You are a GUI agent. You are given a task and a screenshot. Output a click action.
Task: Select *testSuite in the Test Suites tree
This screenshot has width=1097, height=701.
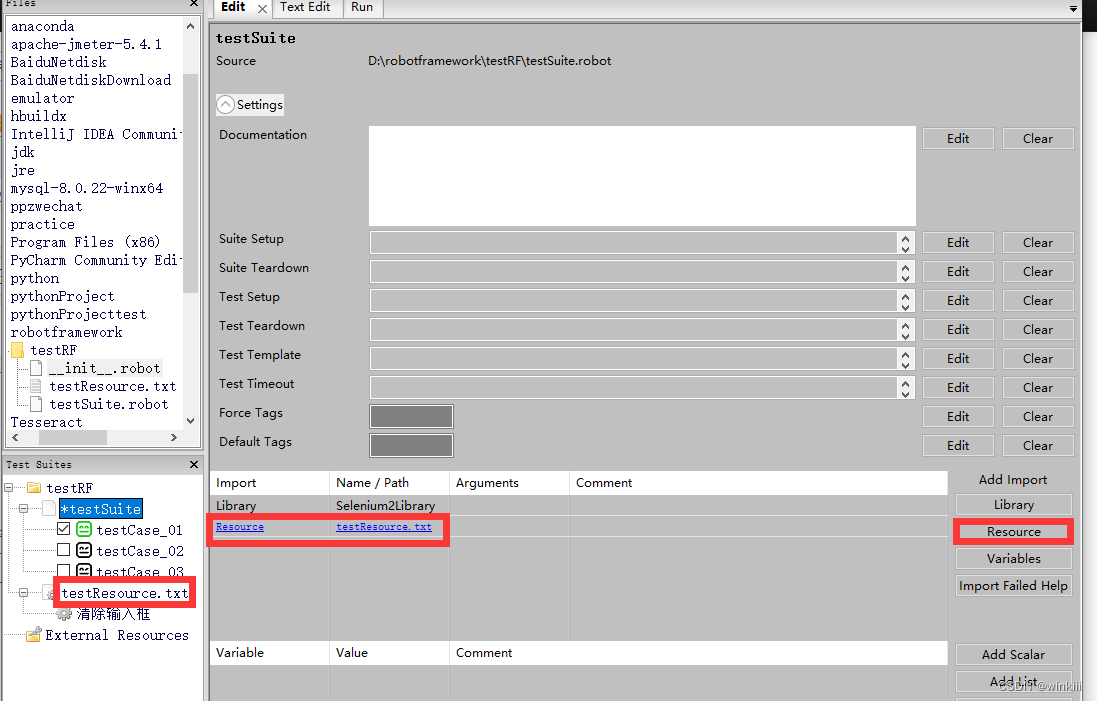101,509
